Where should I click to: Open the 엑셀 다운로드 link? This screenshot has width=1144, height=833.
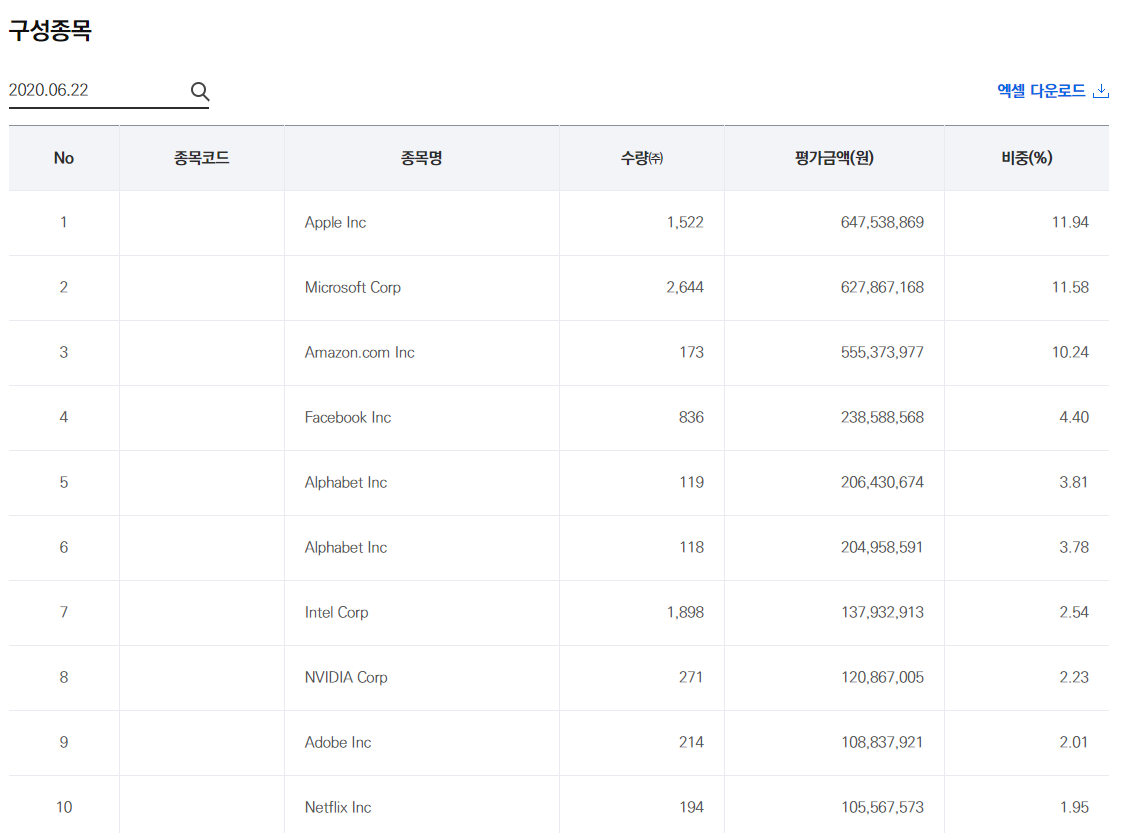pyautogui.click(x=1053, y=91)
